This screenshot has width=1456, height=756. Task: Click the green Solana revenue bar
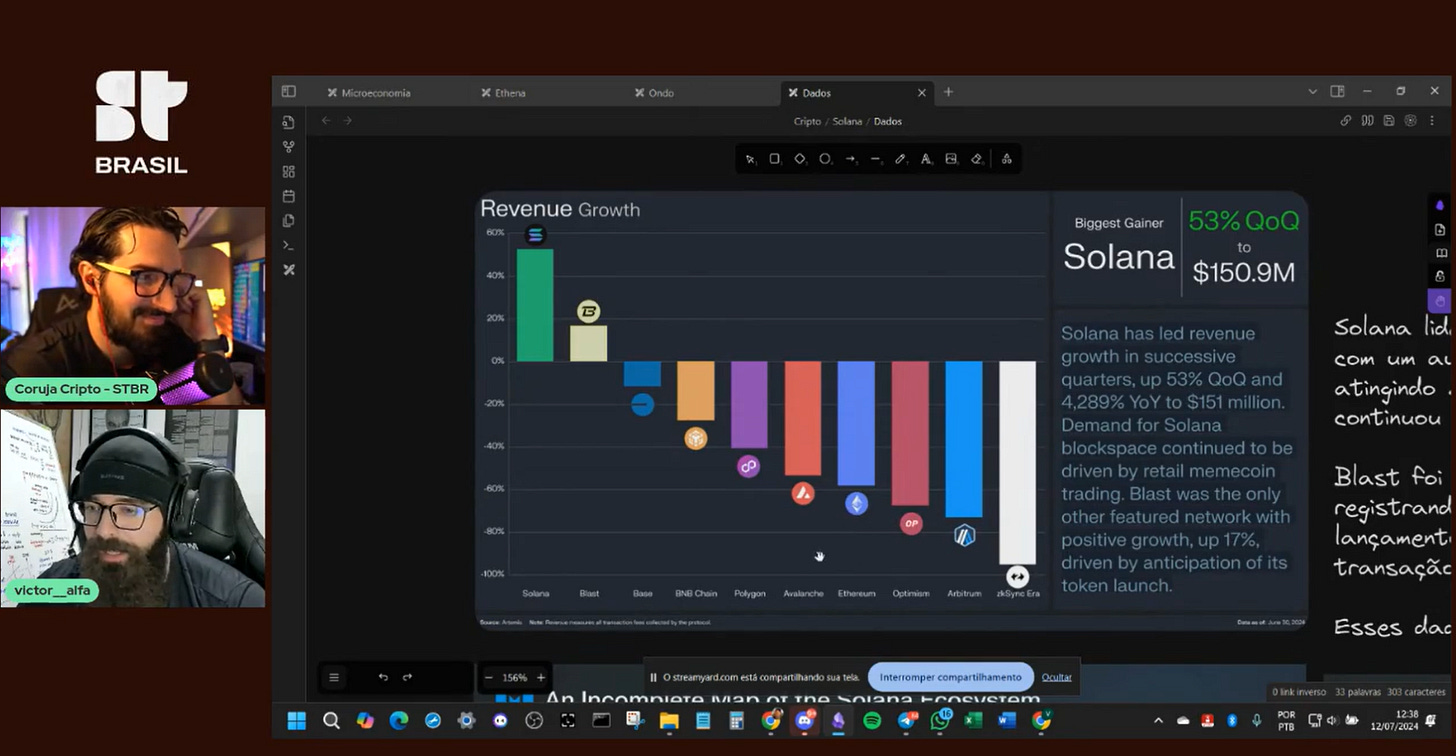535,305
